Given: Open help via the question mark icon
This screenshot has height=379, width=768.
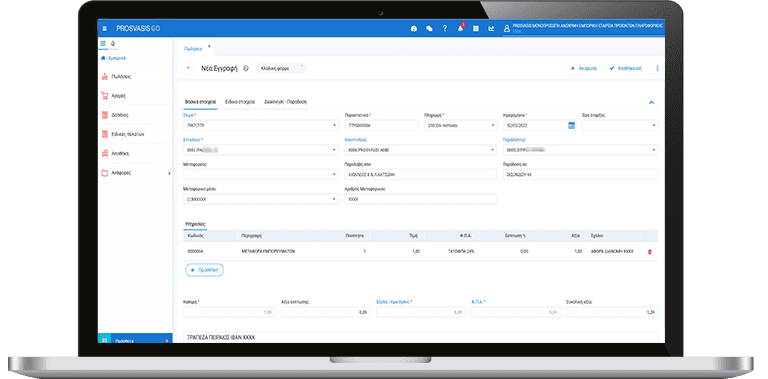Looking at the screenshot, I should point(445,28).
